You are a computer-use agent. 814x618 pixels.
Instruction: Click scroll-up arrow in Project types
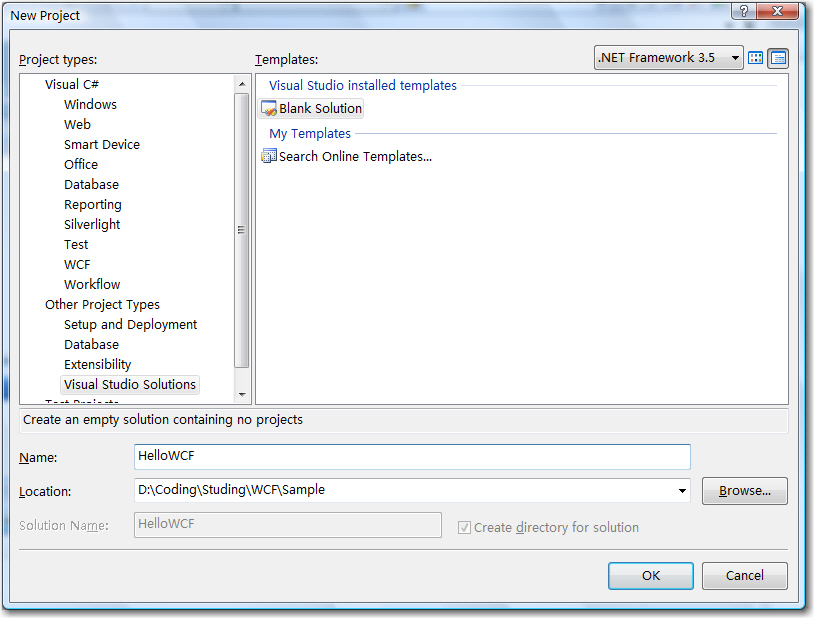[242, 84]
